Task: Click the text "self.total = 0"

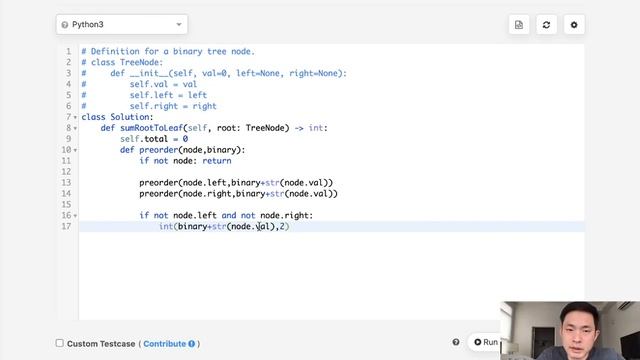Action: (x=154, y=139)
